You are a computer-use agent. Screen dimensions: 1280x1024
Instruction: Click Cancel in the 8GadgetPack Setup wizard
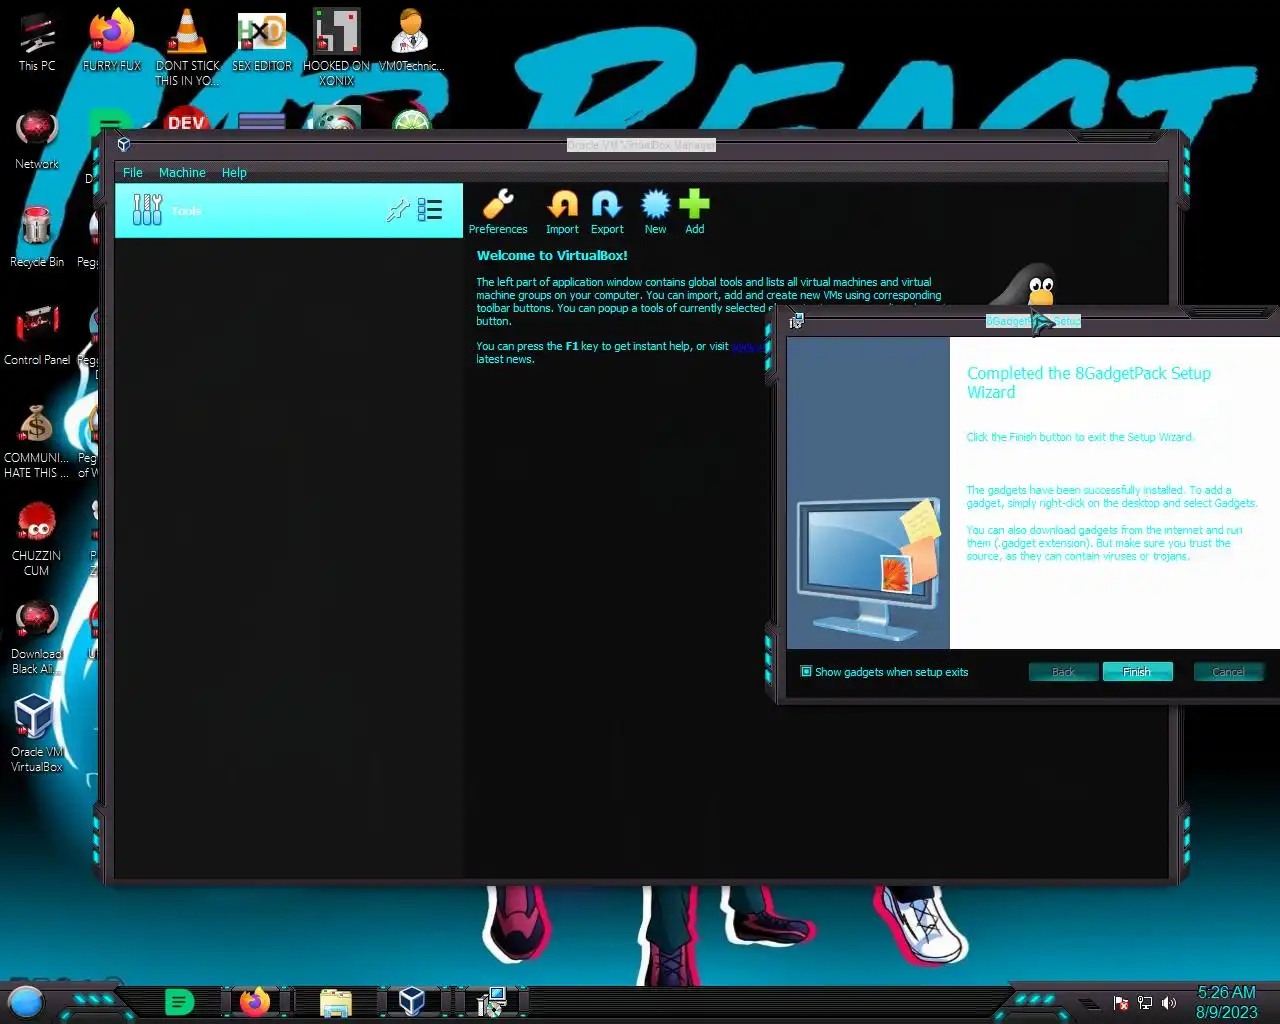coord(1229,672)
